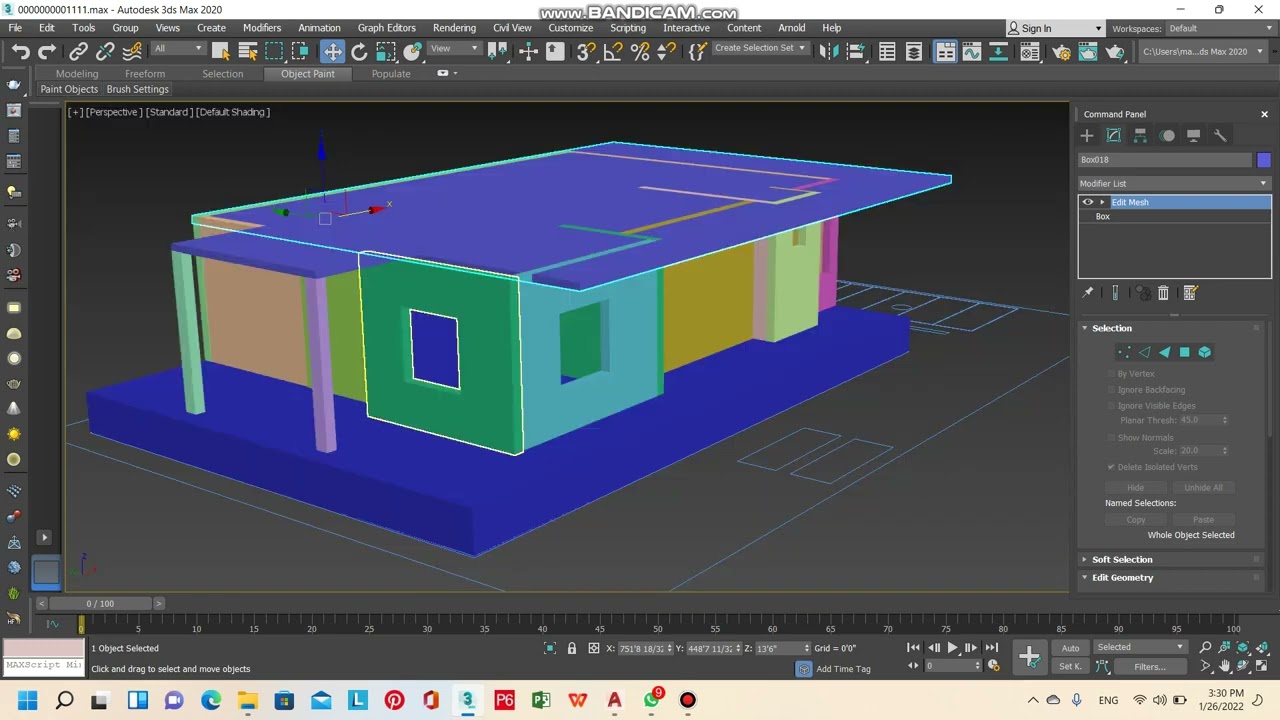Select Element sub-object level icon
1280x720 pixels.
point(1205,352)
